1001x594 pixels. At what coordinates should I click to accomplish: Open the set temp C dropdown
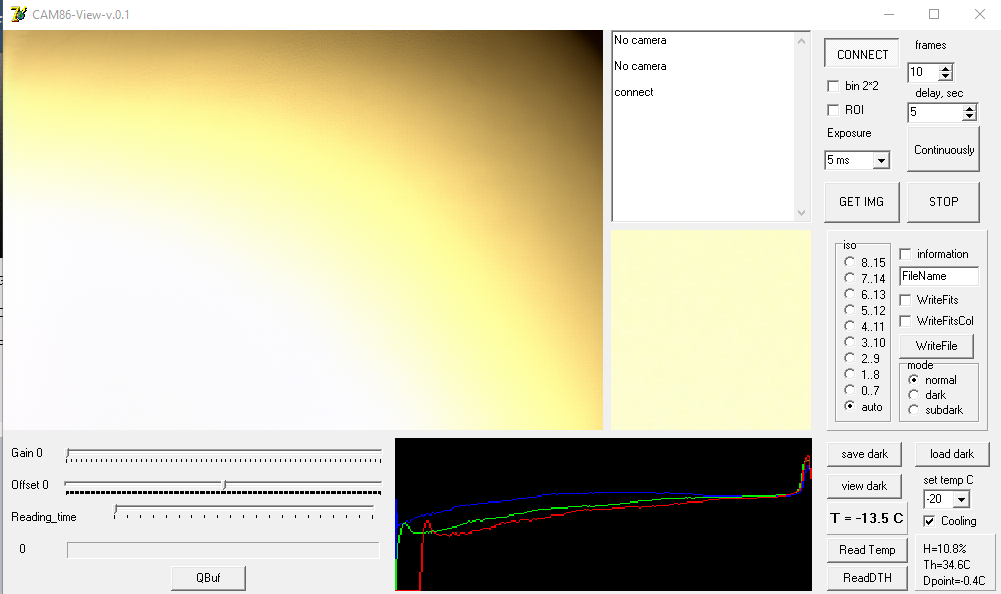[x=960, y=498]
